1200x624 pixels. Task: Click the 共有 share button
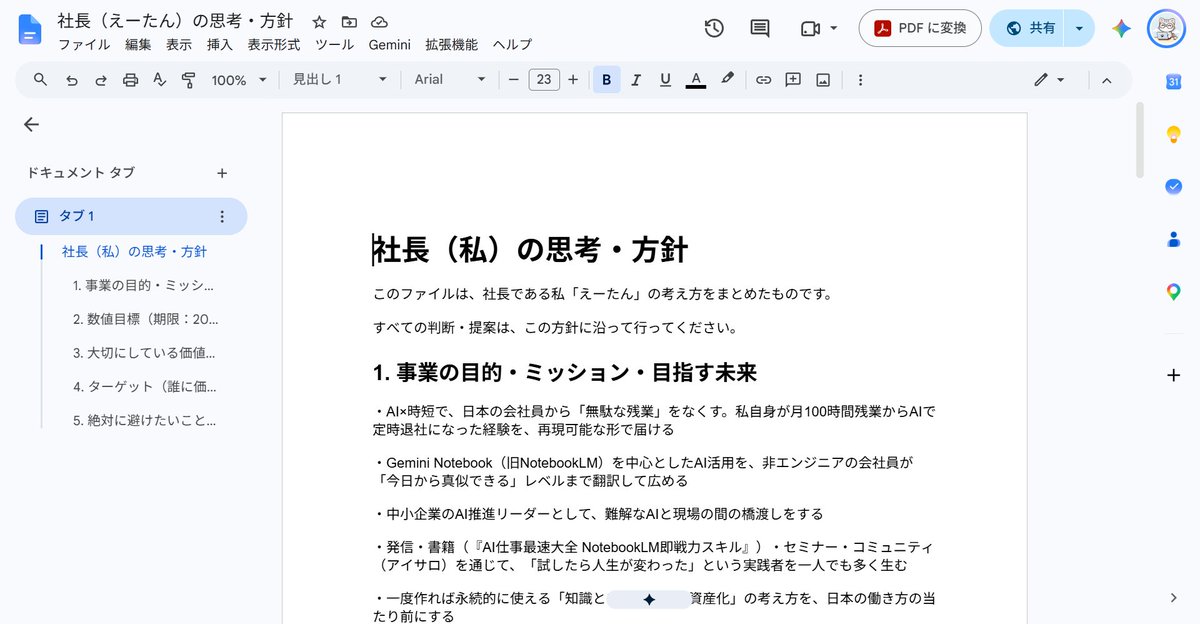point(1028,28)
